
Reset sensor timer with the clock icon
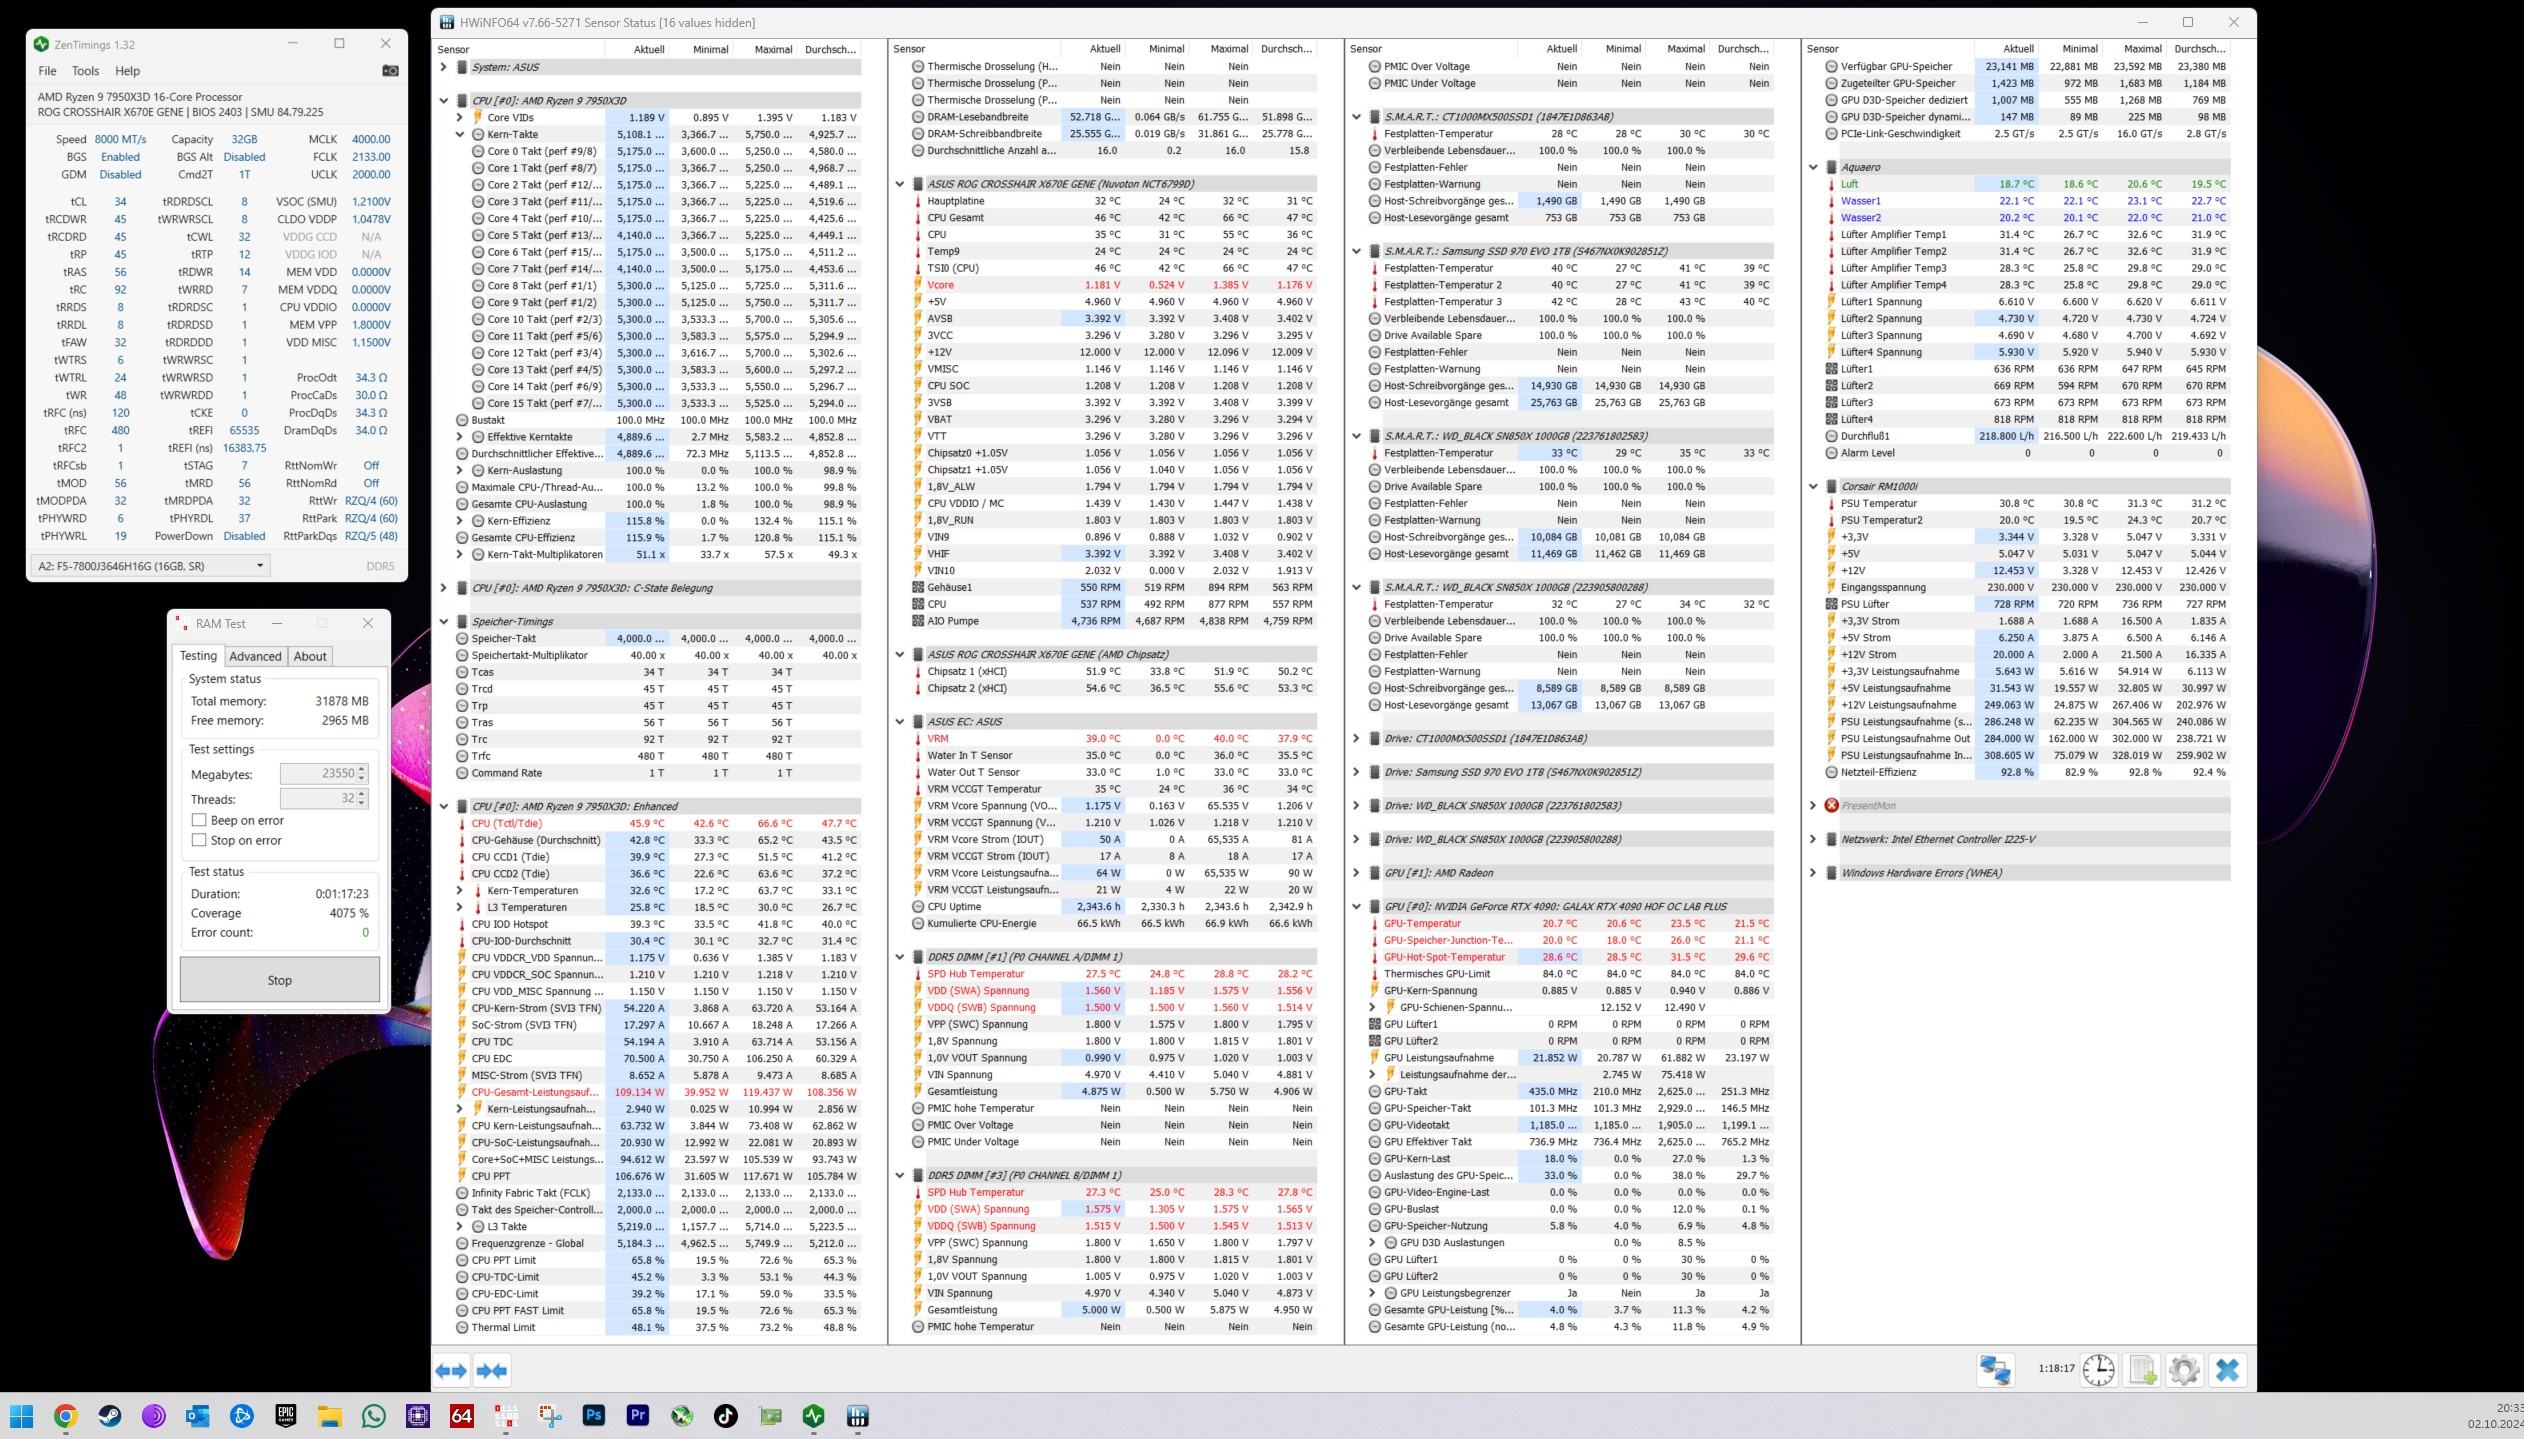pyautogui.click(x=2098, y=1370)
